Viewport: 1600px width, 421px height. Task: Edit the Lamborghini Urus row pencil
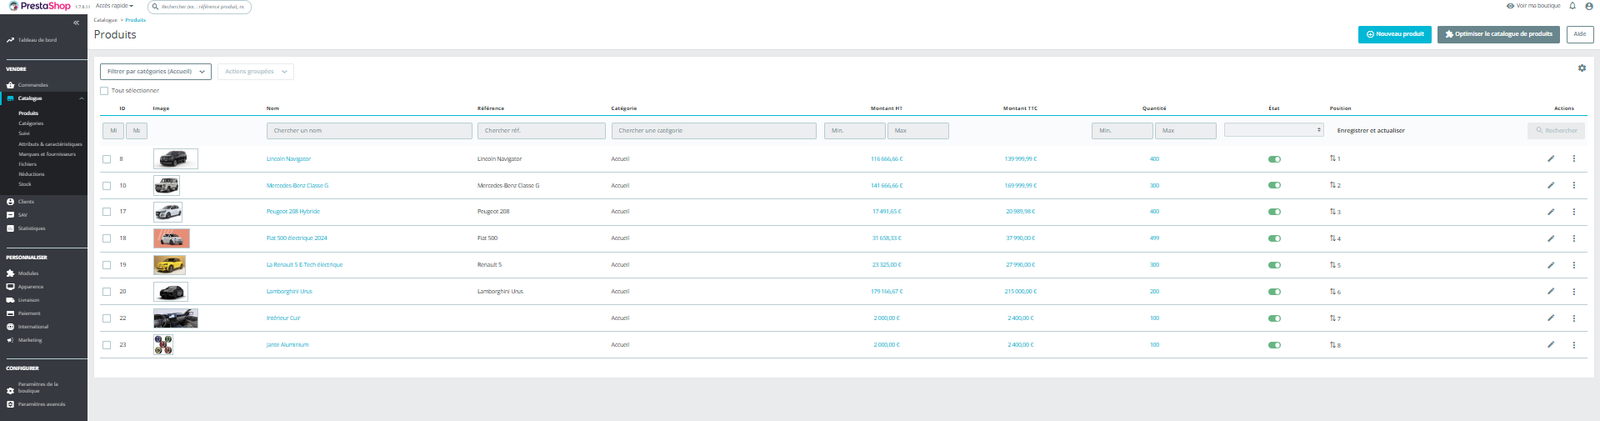coord(1551,291)
